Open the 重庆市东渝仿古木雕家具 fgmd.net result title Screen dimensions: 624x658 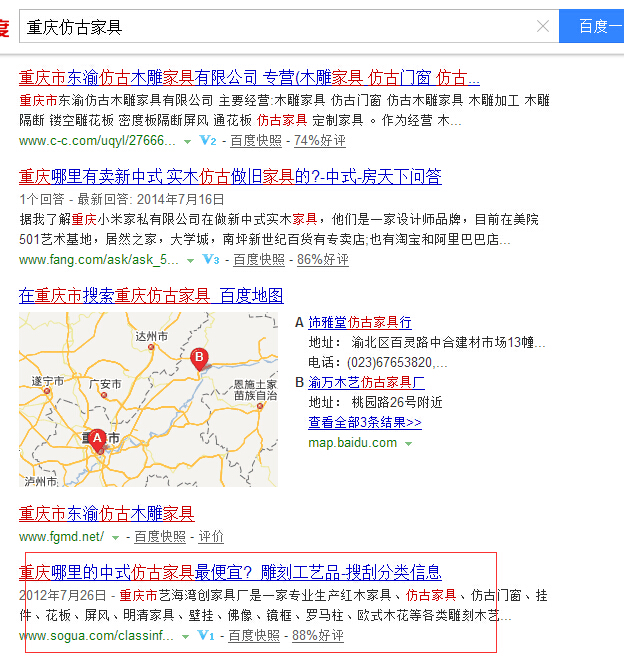[x=107, y=514]
